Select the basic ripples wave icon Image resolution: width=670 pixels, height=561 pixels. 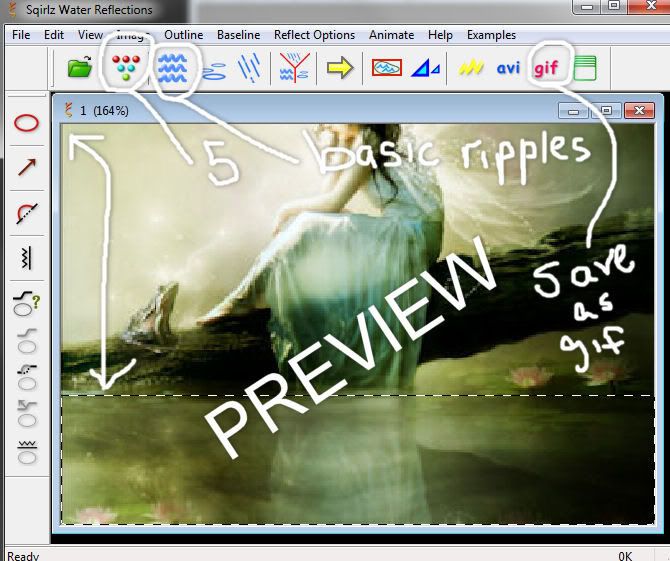pos(173,68)
